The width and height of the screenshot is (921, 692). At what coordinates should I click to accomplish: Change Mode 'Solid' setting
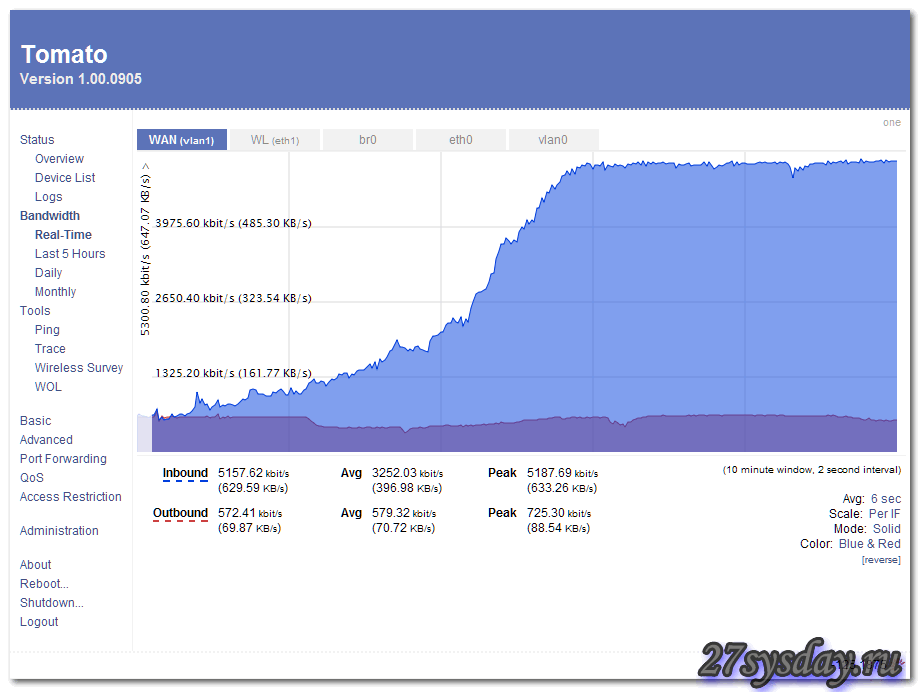[887, 529]
